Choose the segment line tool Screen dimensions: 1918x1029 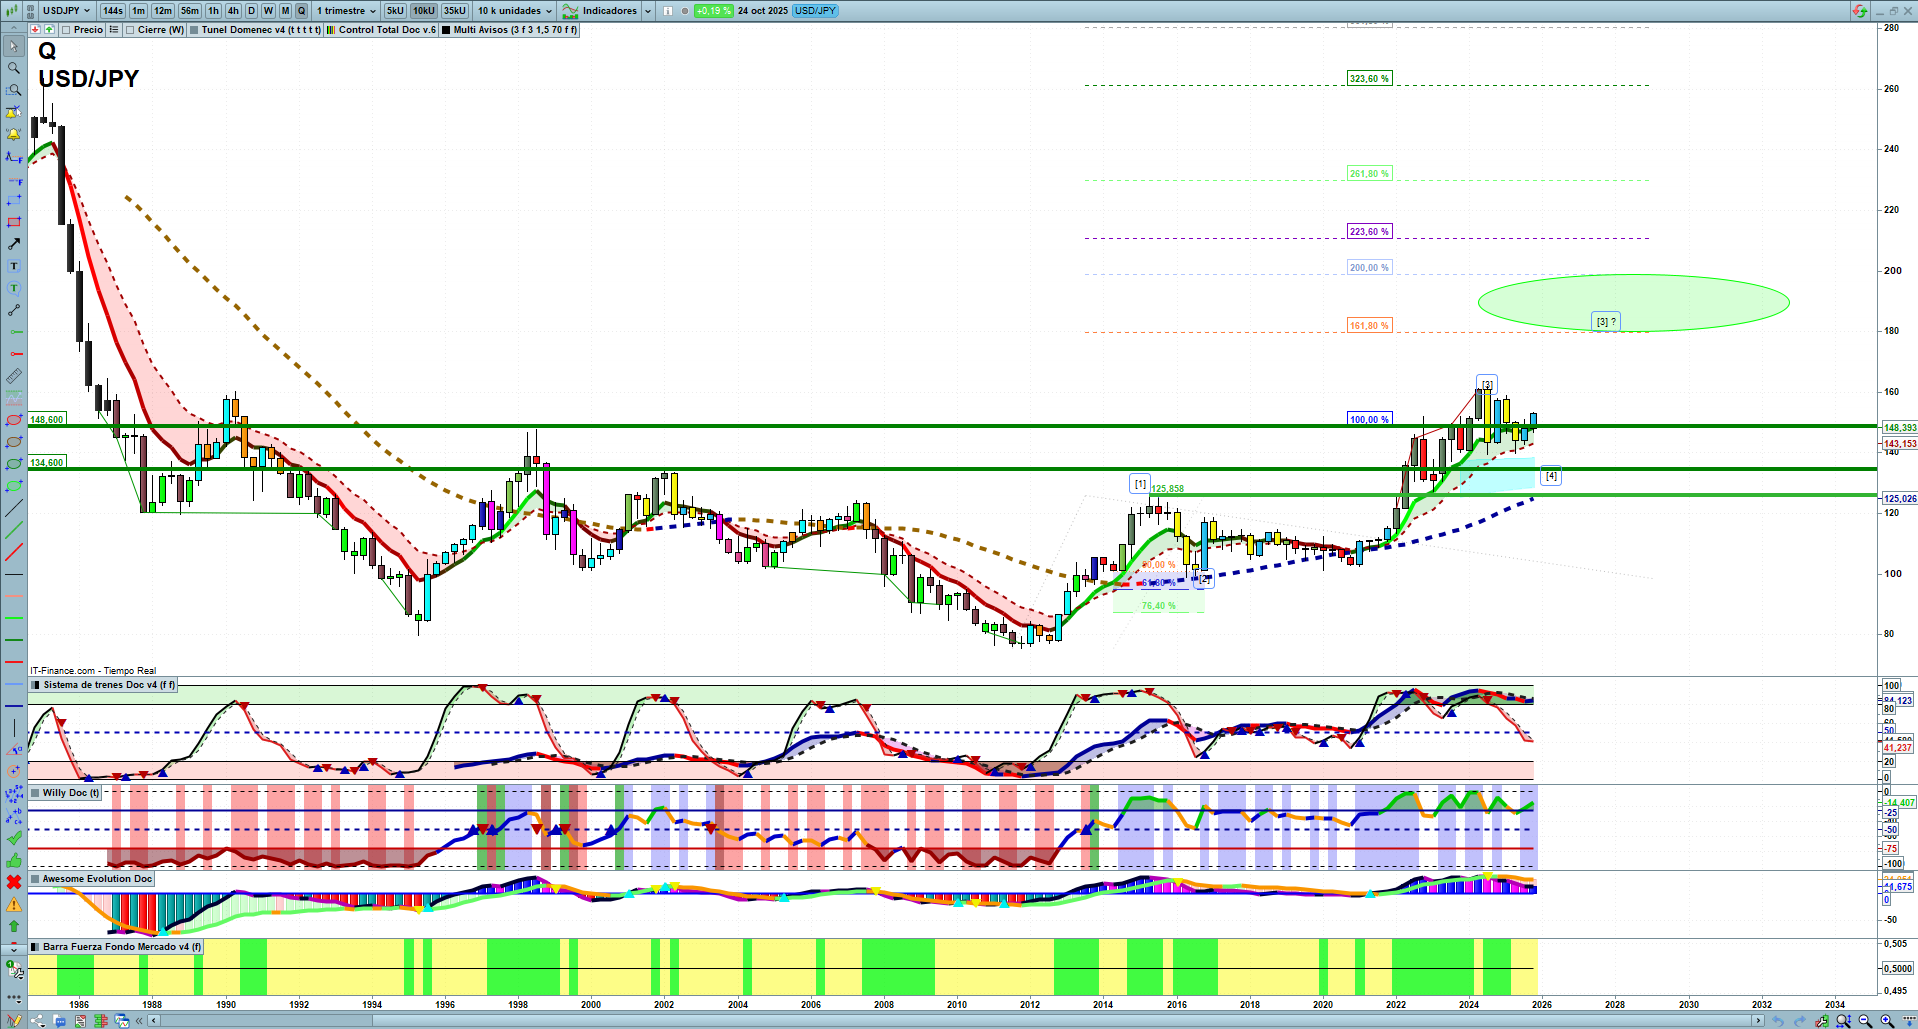[x=14, y=310]
